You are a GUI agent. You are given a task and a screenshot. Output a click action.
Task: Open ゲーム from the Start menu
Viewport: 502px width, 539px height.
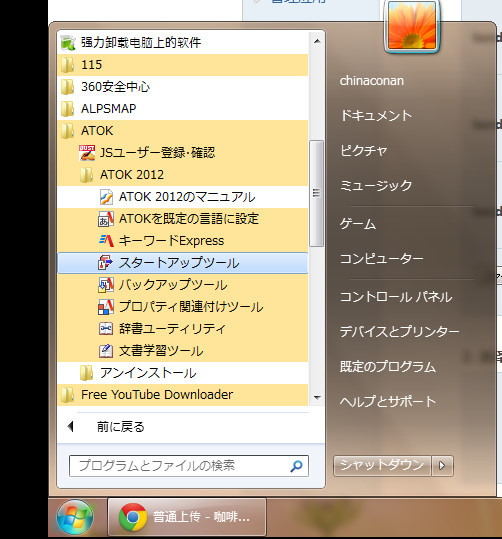click(358, 224)
